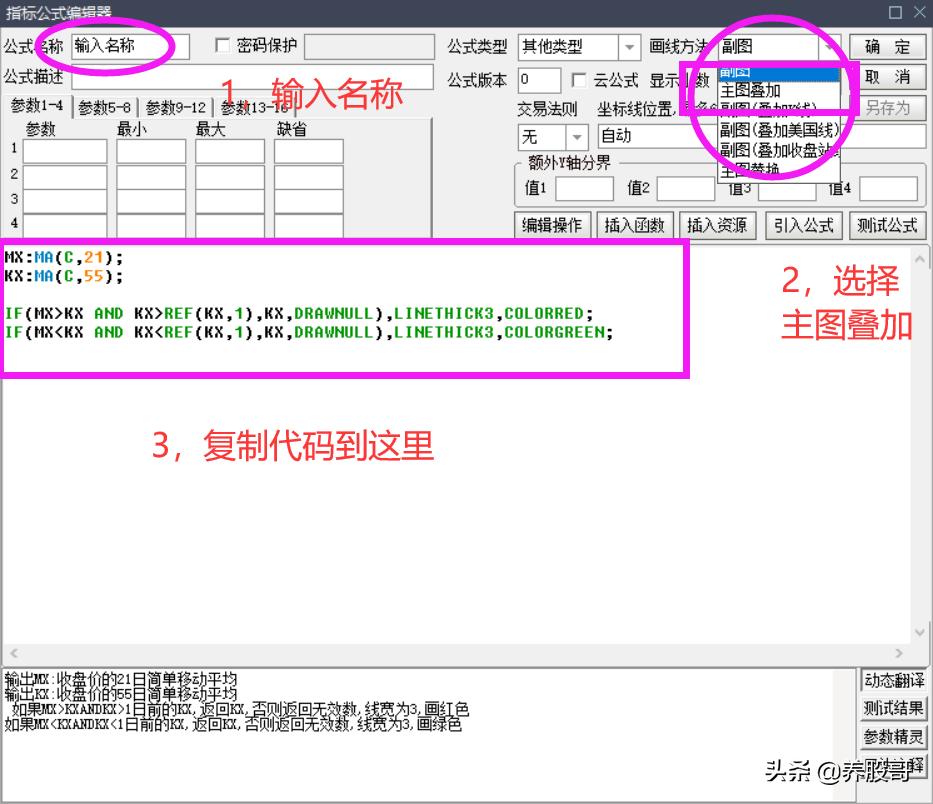This screenshot has width=933, height=804.
Task: Click 引入公式 to import a formula
Action: point(802,226)
